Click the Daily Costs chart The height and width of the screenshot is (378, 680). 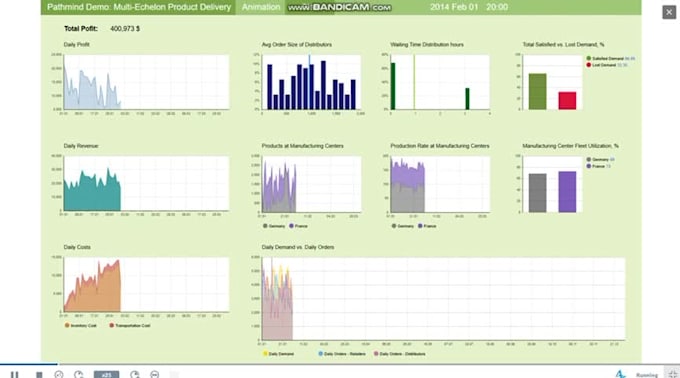[x=146, y=284]
